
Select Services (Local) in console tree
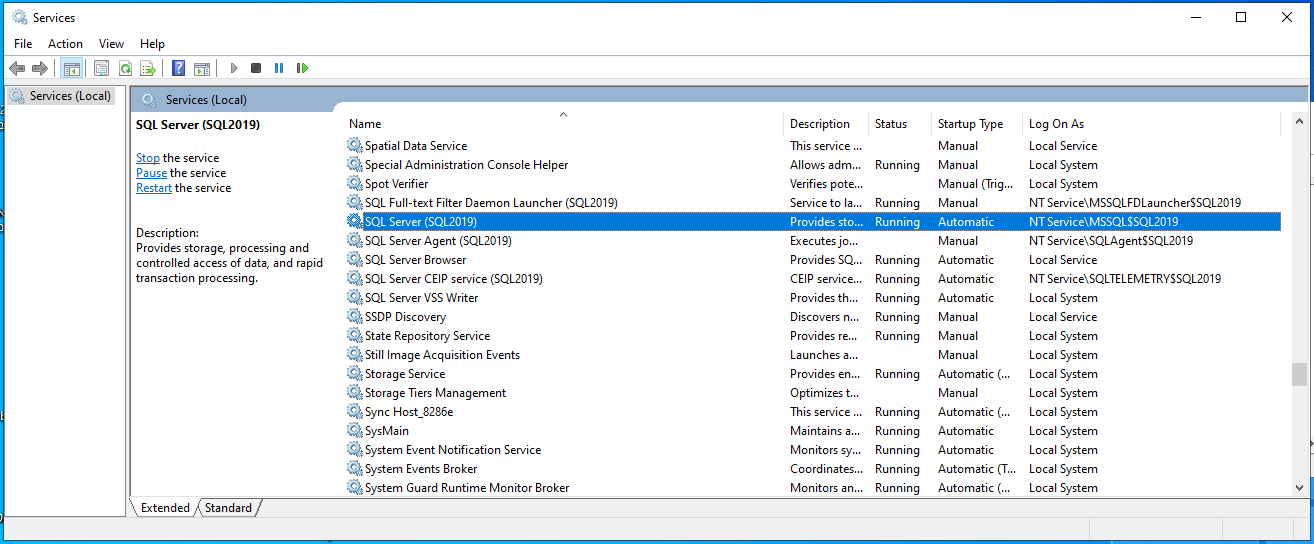click(70, 96)
